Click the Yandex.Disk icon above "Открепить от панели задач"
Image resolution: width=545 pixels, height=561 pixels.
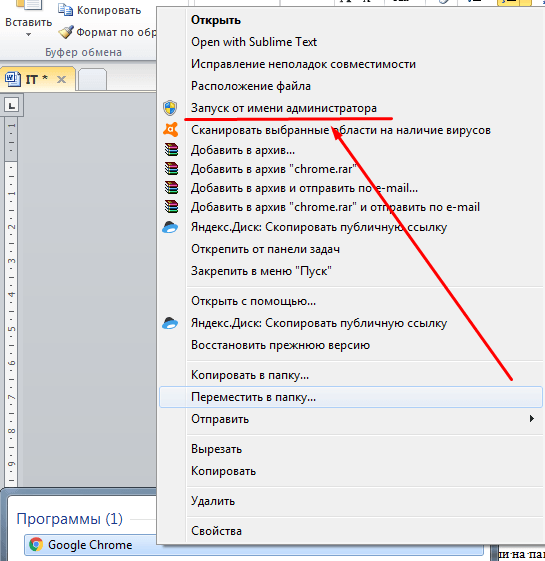point(170,228)
